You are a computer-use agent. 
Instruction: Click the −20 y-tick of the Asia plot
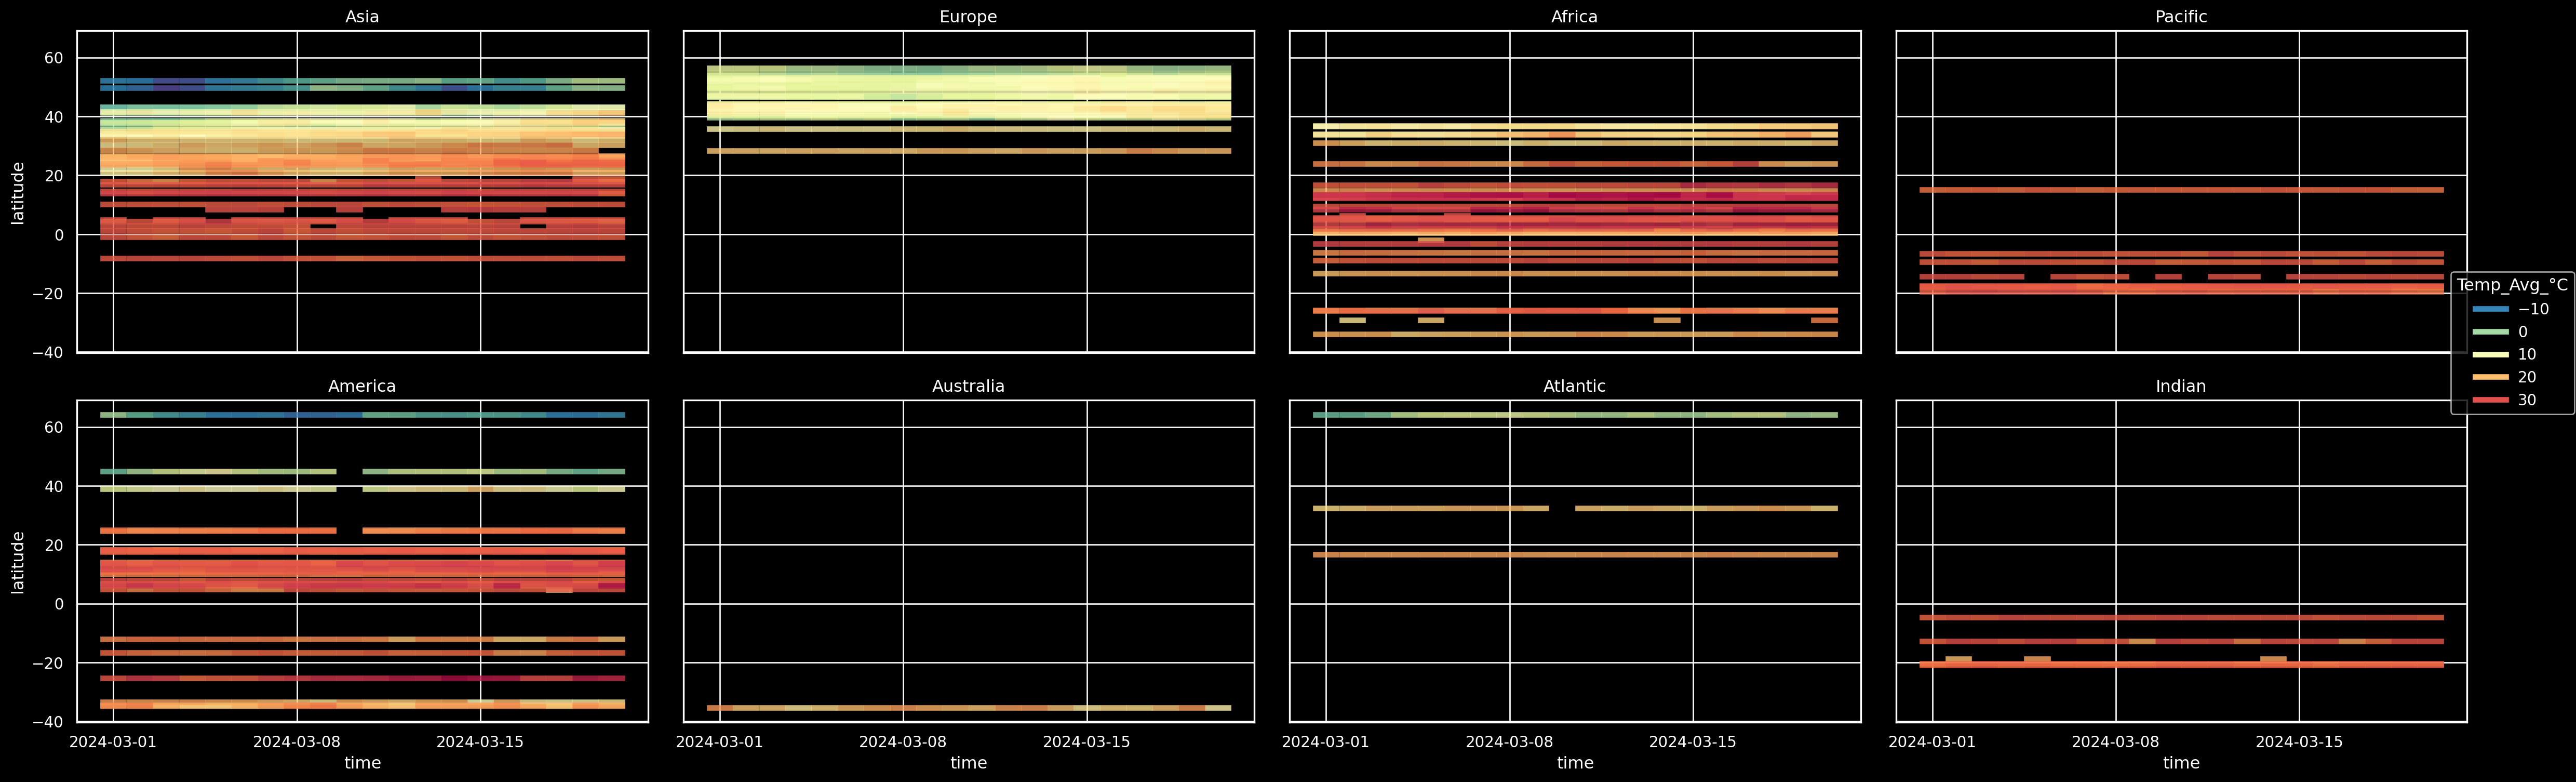coord(47,294)
